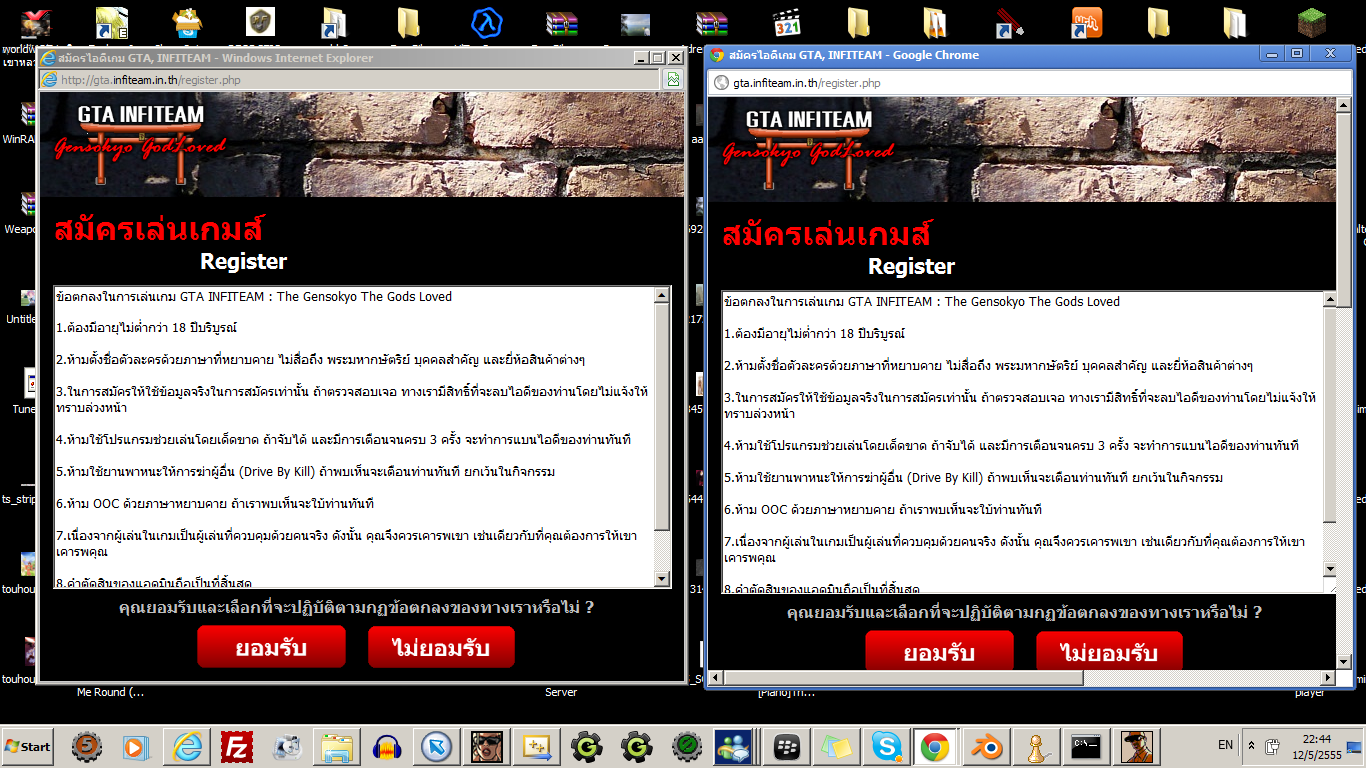Click the rules scrollbar thumb in IE window
1366x768 pixels.
pos(661,417)
